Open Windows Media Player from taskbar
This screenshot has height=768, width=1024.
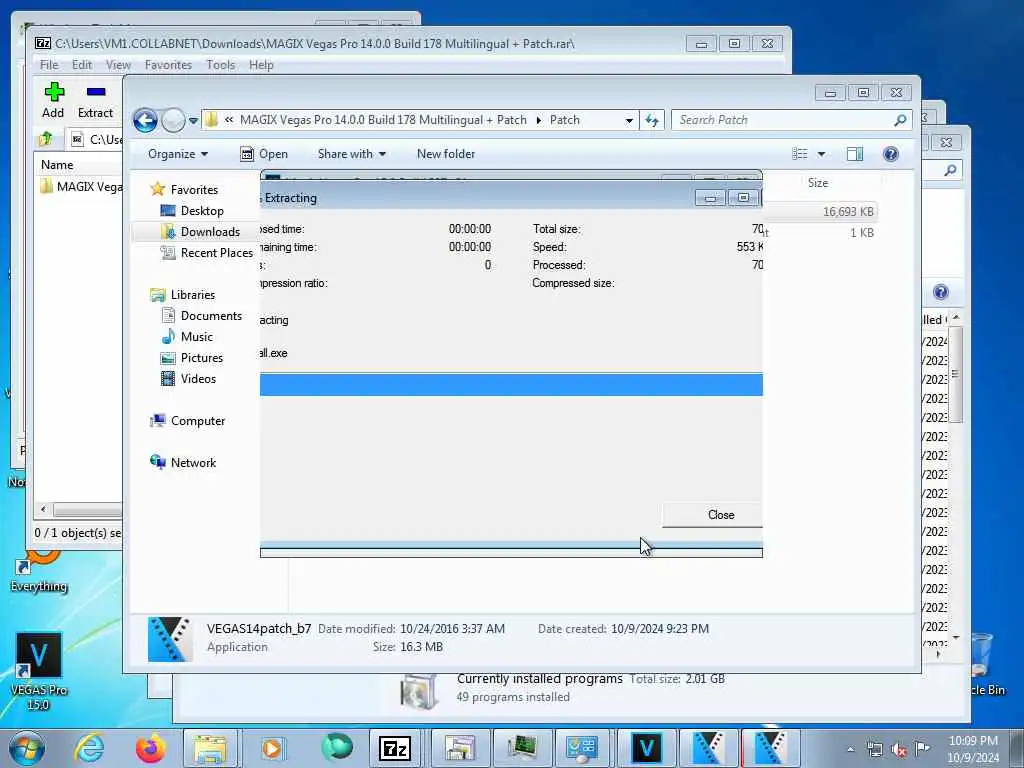pos(271,748)
